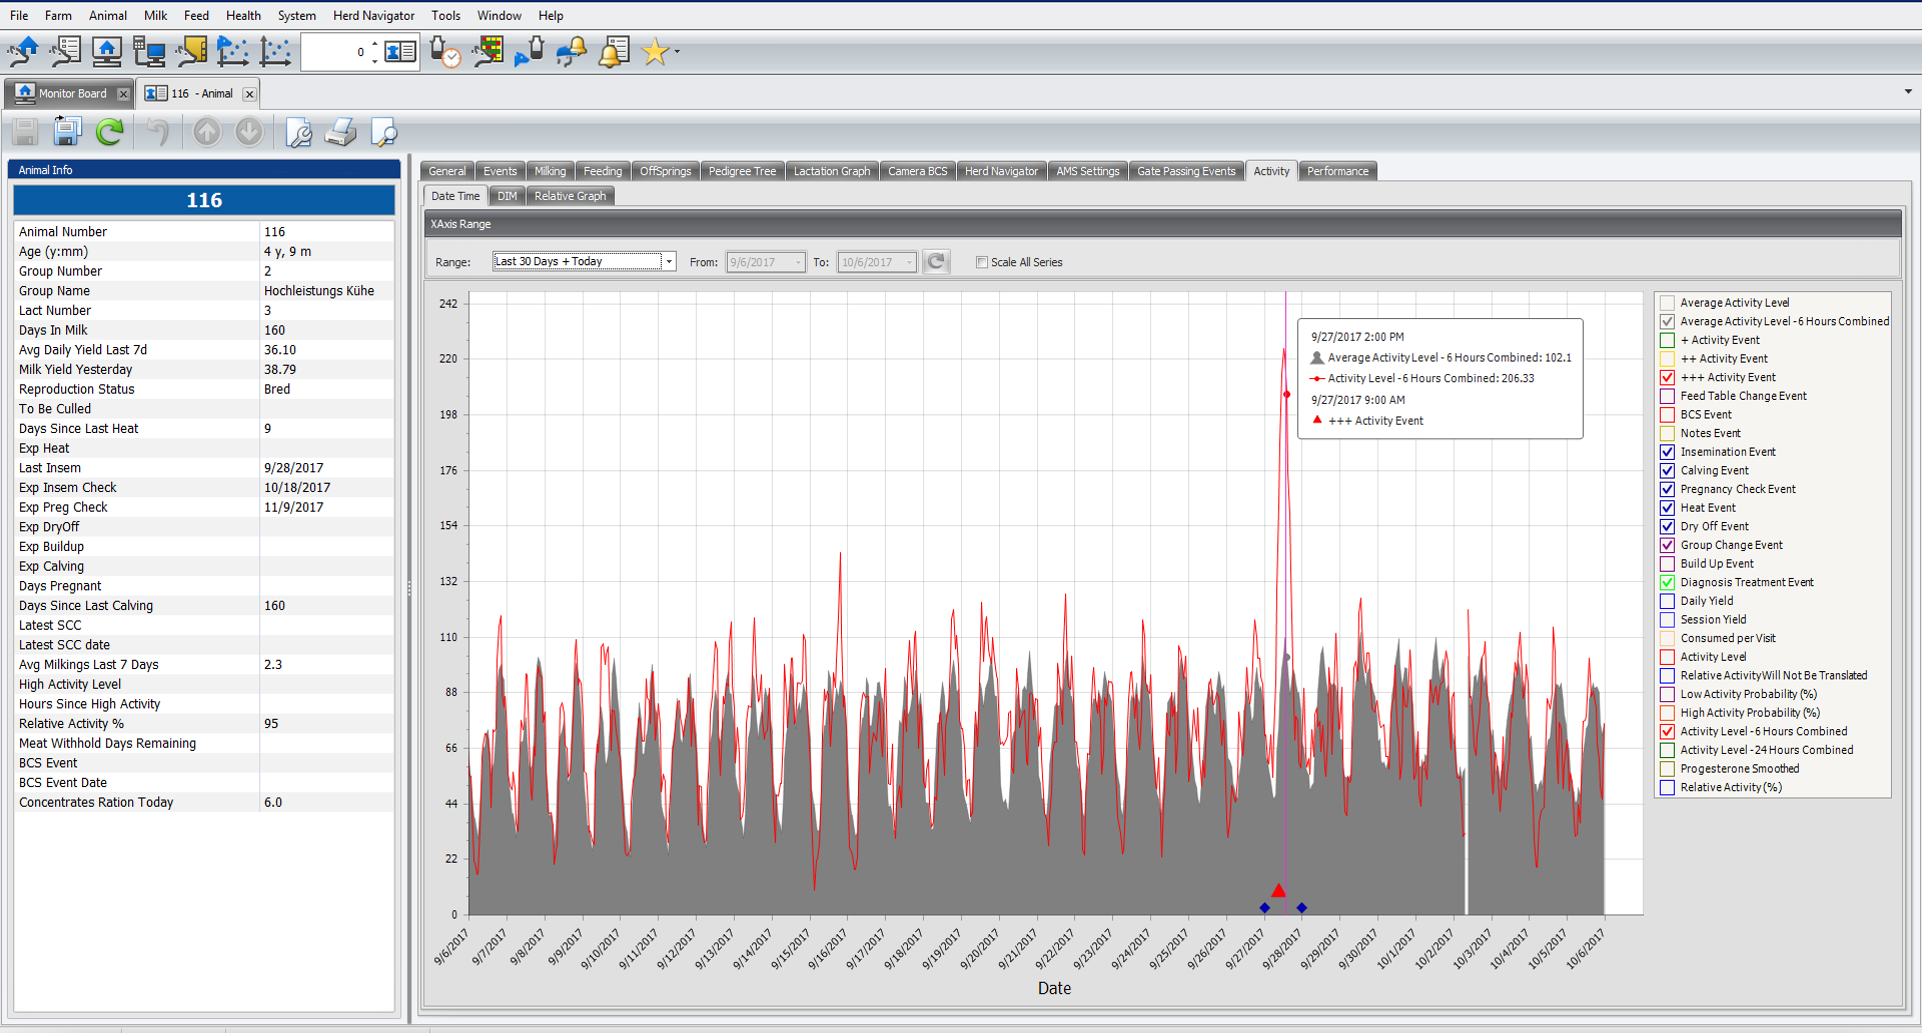The image size is (1922, 1033).
Task: Click the green refresh arrow icon
Action: [110, 132]
